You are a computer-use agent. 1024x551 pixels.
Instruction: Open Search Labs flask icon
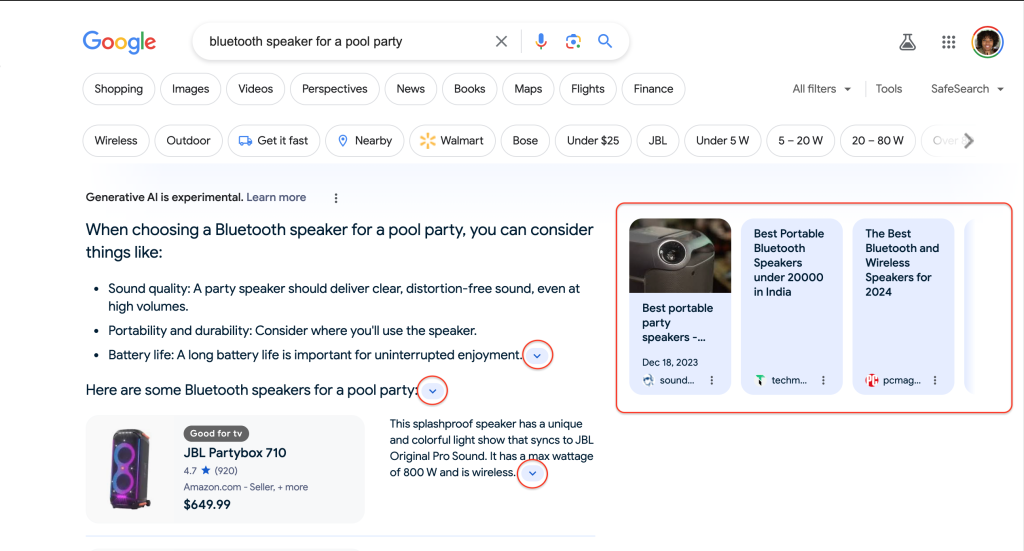[x=907, y=42]
